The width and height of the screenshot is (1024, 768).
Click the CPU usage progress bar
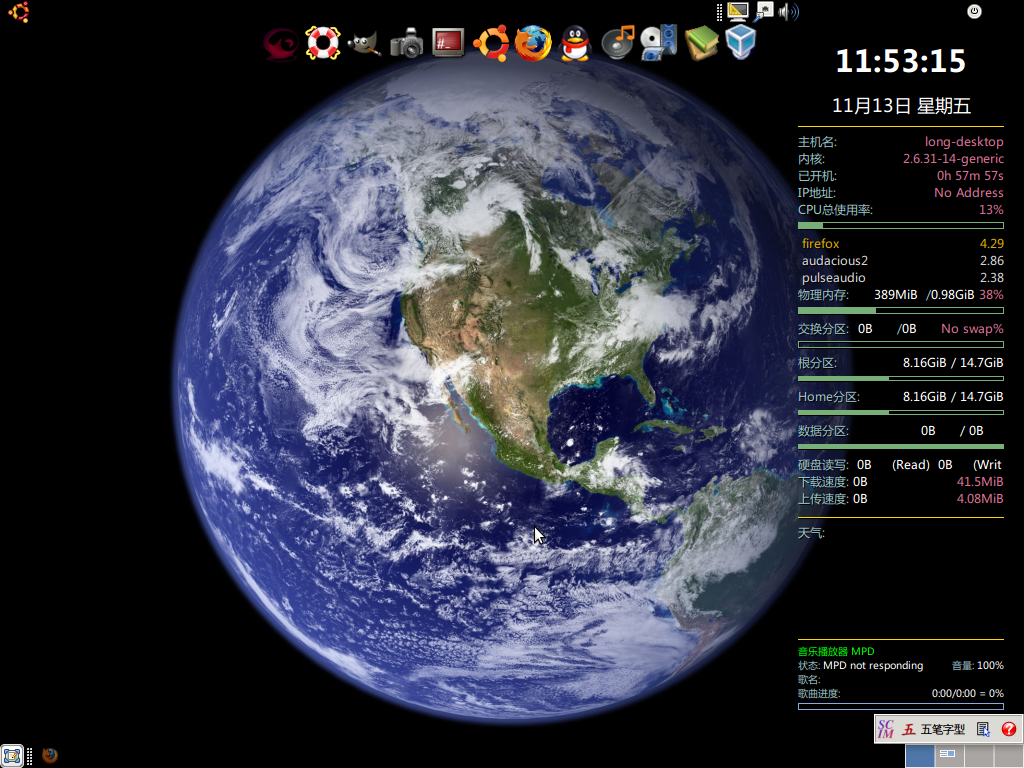tap(901, 225)
